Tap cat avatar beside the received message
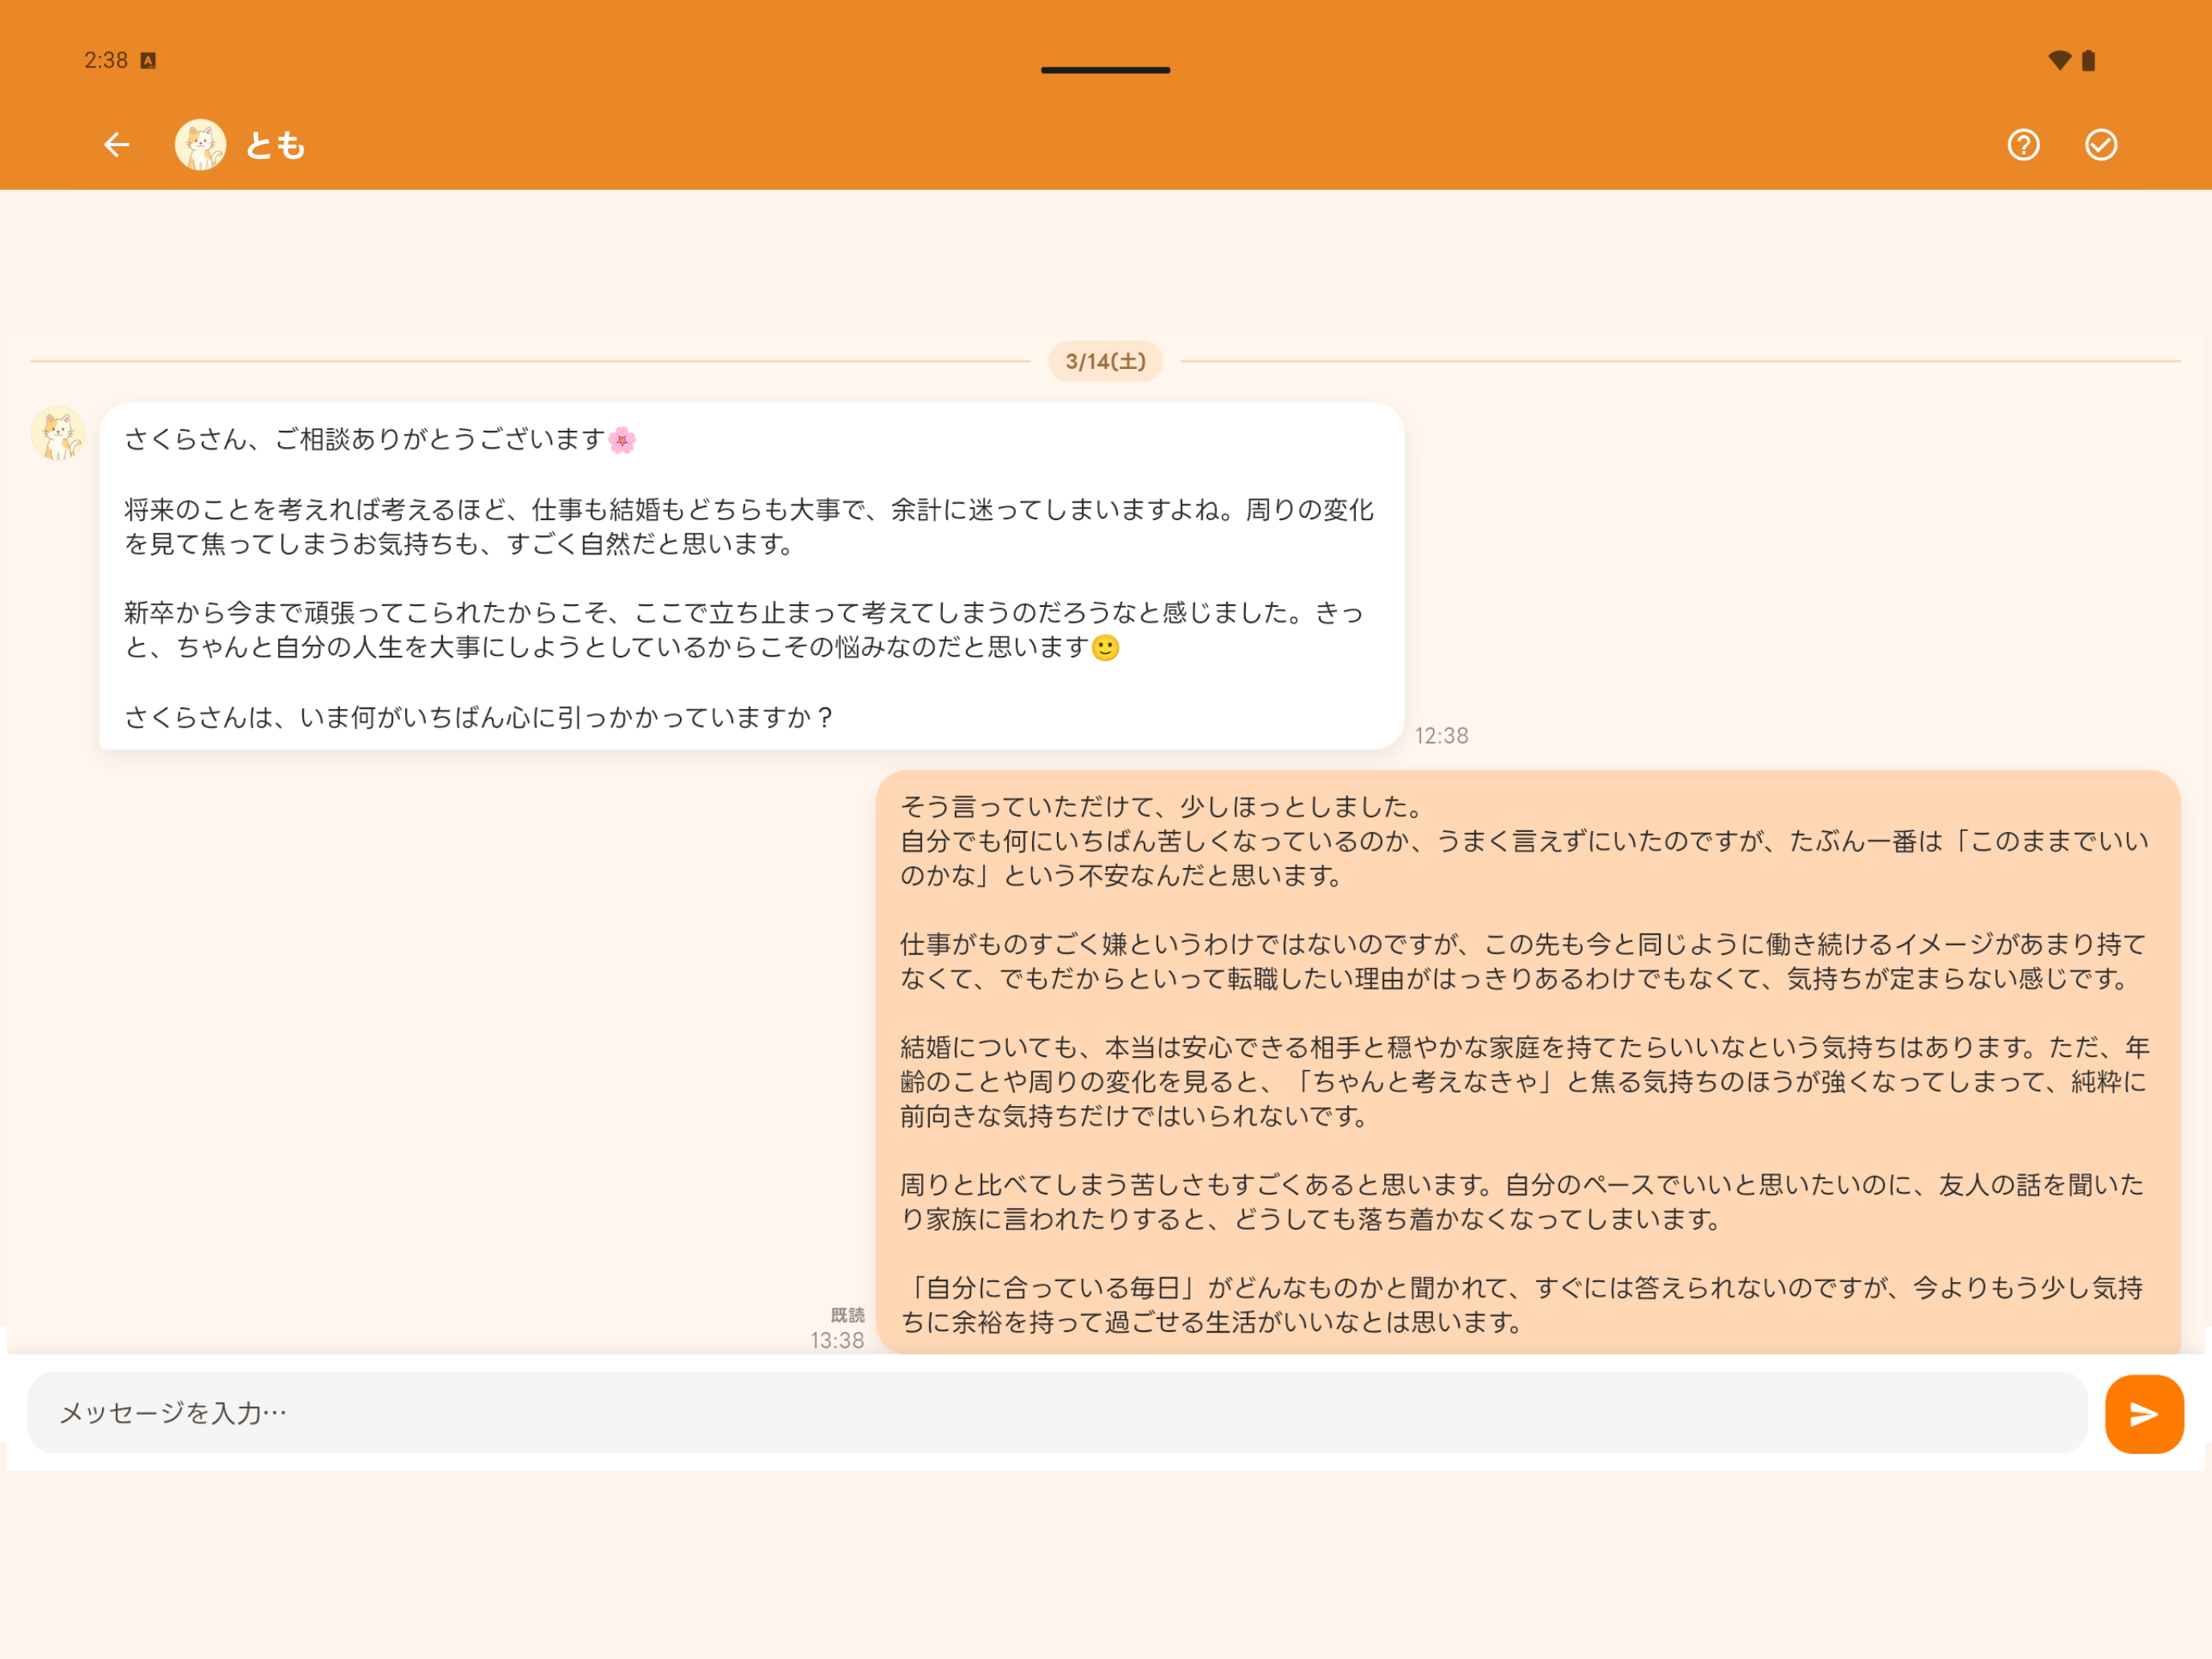The image size is (2212, 1659). point(58,433)
